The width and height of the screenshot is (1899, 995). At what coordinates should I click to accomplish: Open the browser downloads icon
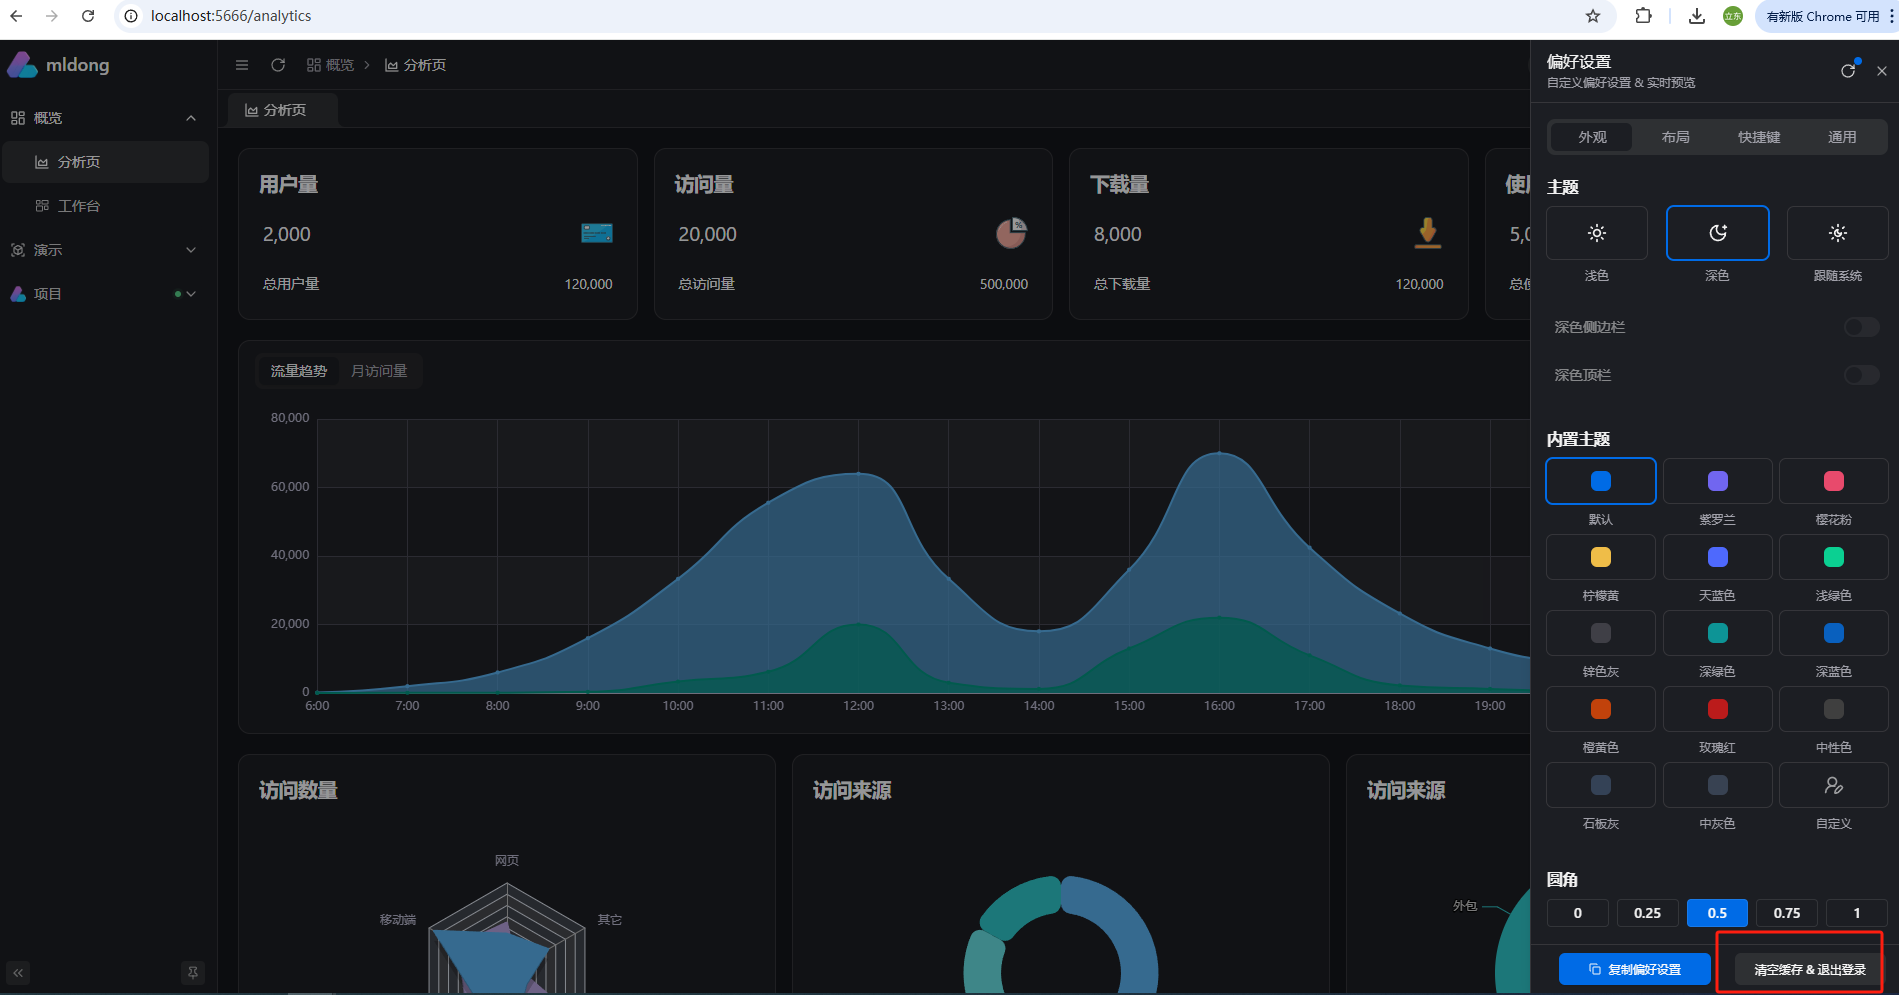1697,16
